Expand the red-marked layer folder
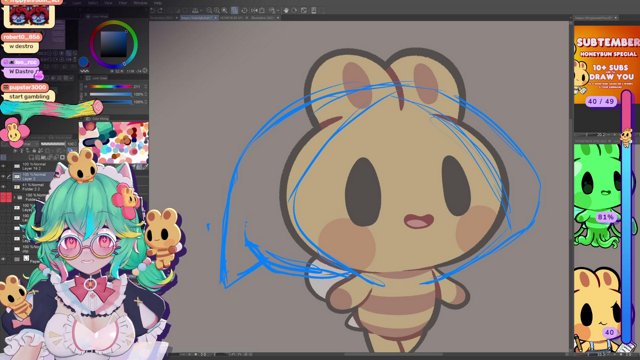This screenshot has height=360, width=640. [x=15, y=197]
